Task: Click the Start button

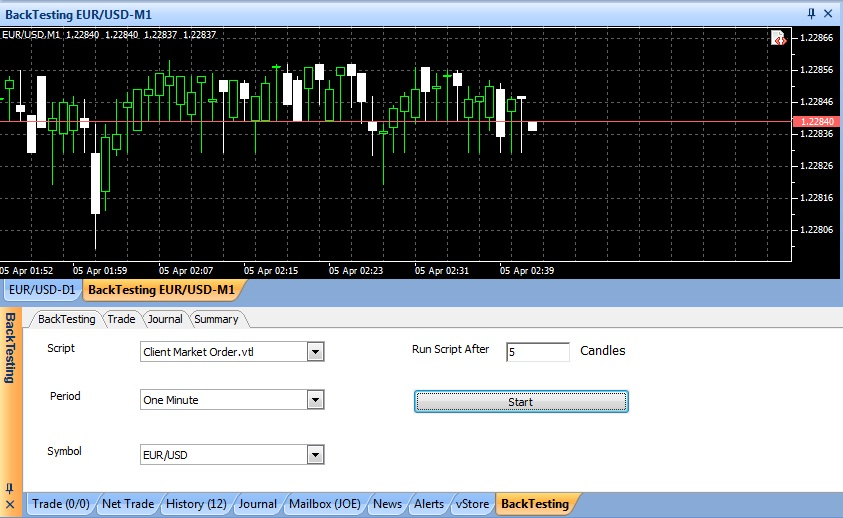Action: click(x=521, y=402)
